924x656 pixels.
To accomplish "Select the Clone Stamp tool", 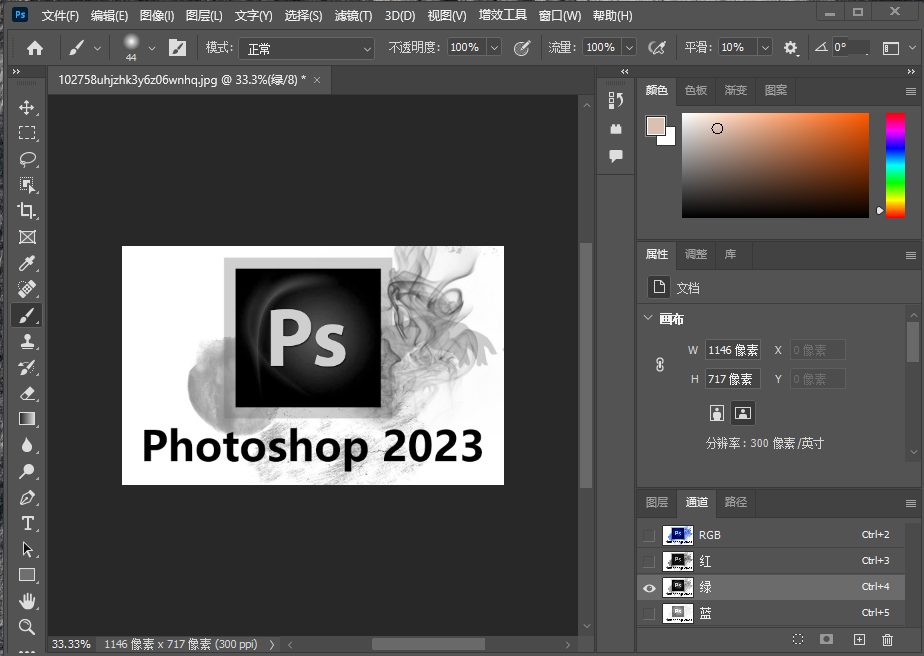I will pyautogui.click(x=27, y=341).
